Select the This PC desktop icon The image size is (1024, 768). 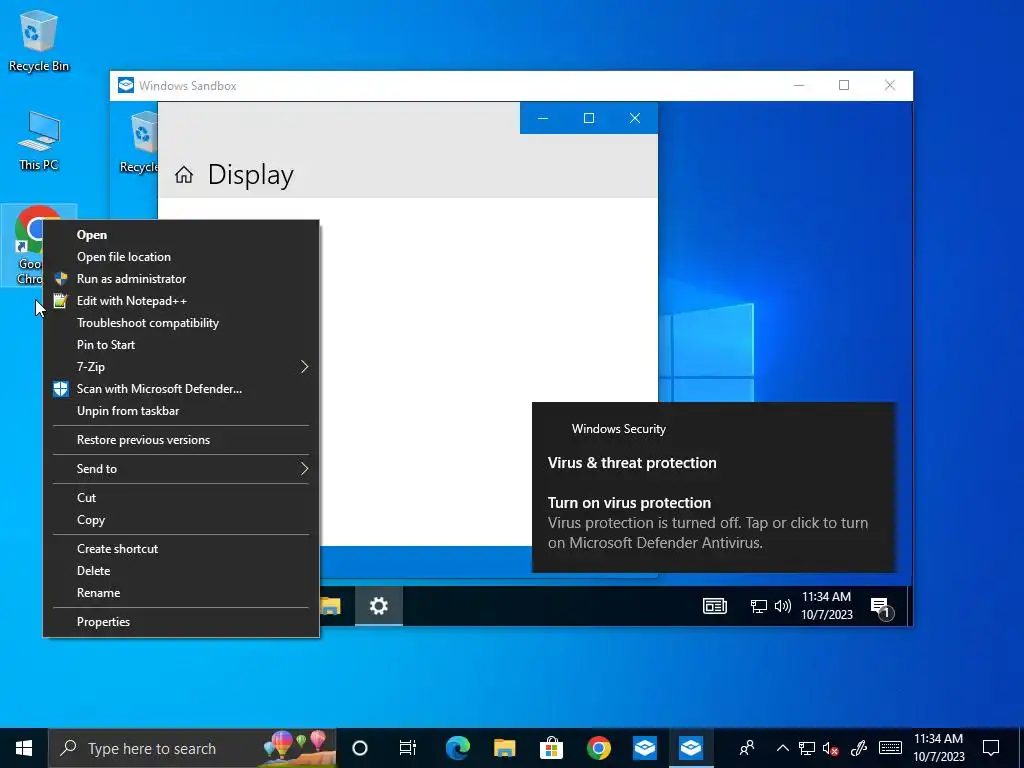click(x=39, y=140)
